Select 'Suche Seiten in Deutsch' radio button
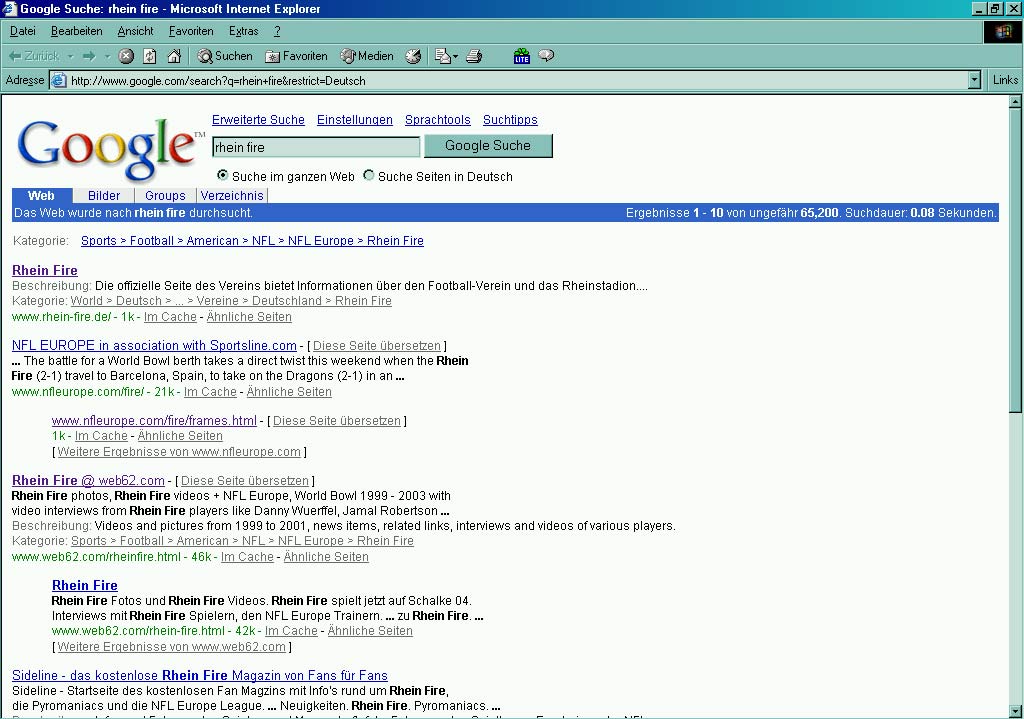Image resolution: width=1024 pixels, height=719 pixels. [369, 175]
